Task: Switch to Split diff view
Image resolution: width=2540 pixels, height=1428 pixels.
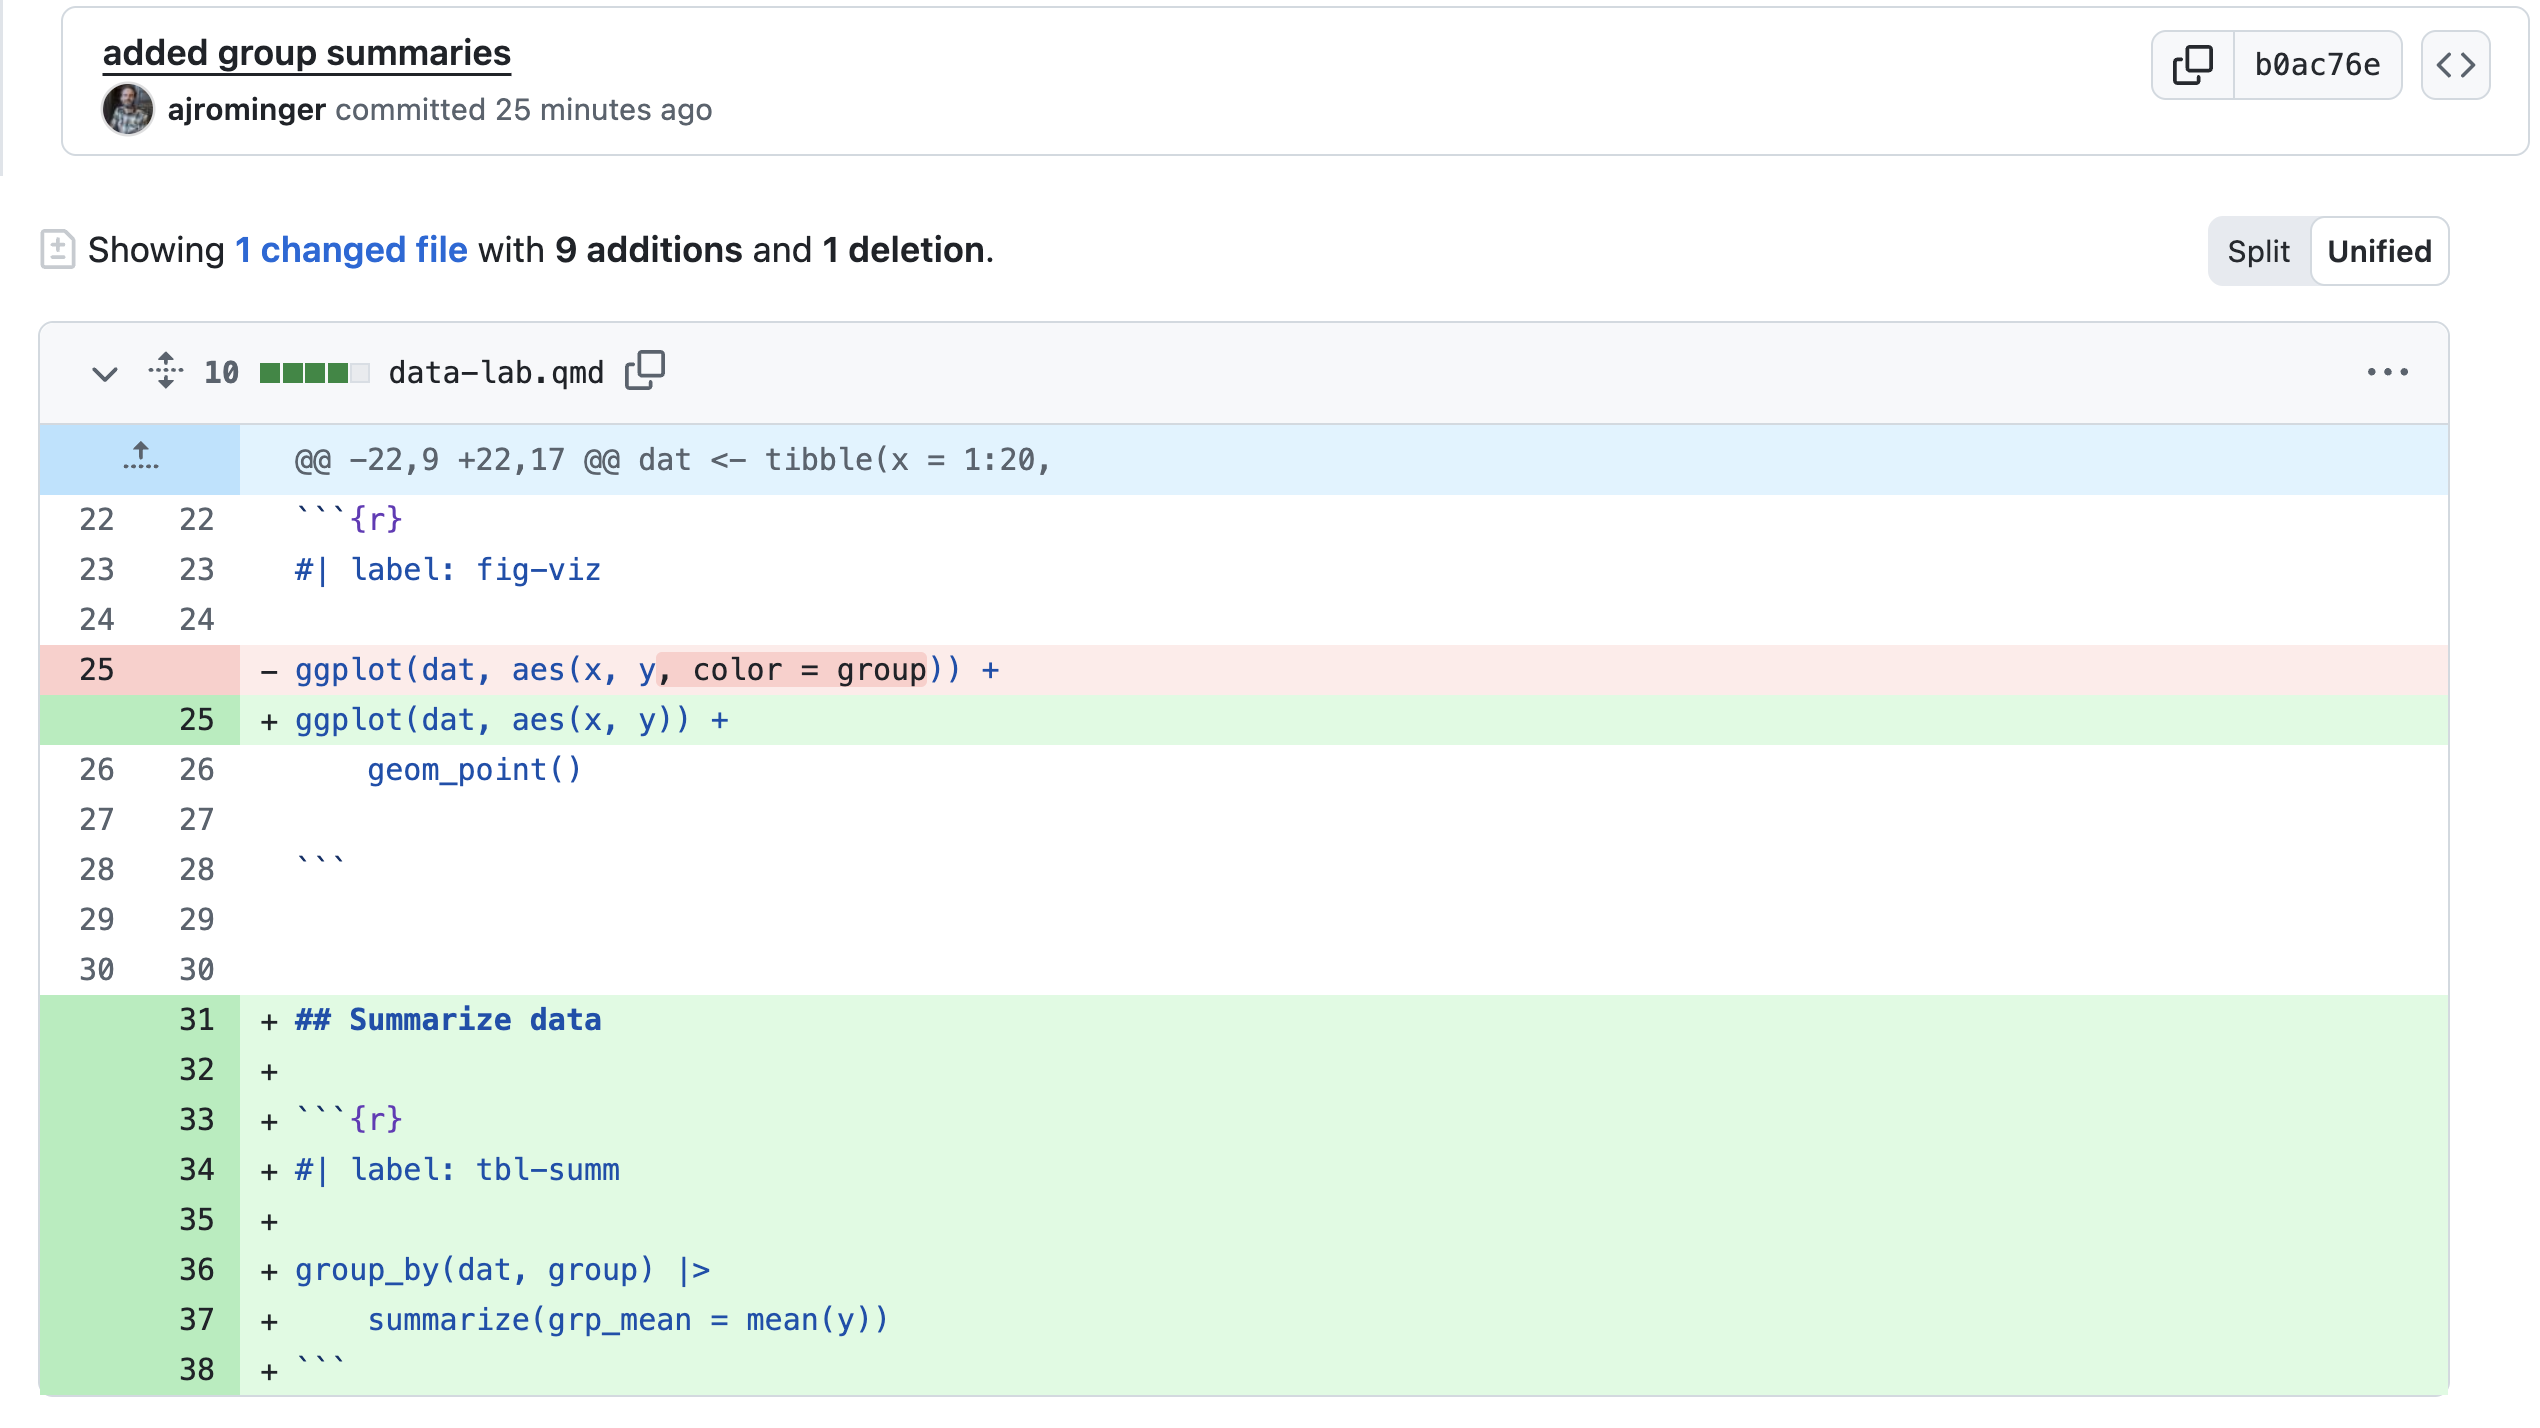Action: [x=2258, y=251]
